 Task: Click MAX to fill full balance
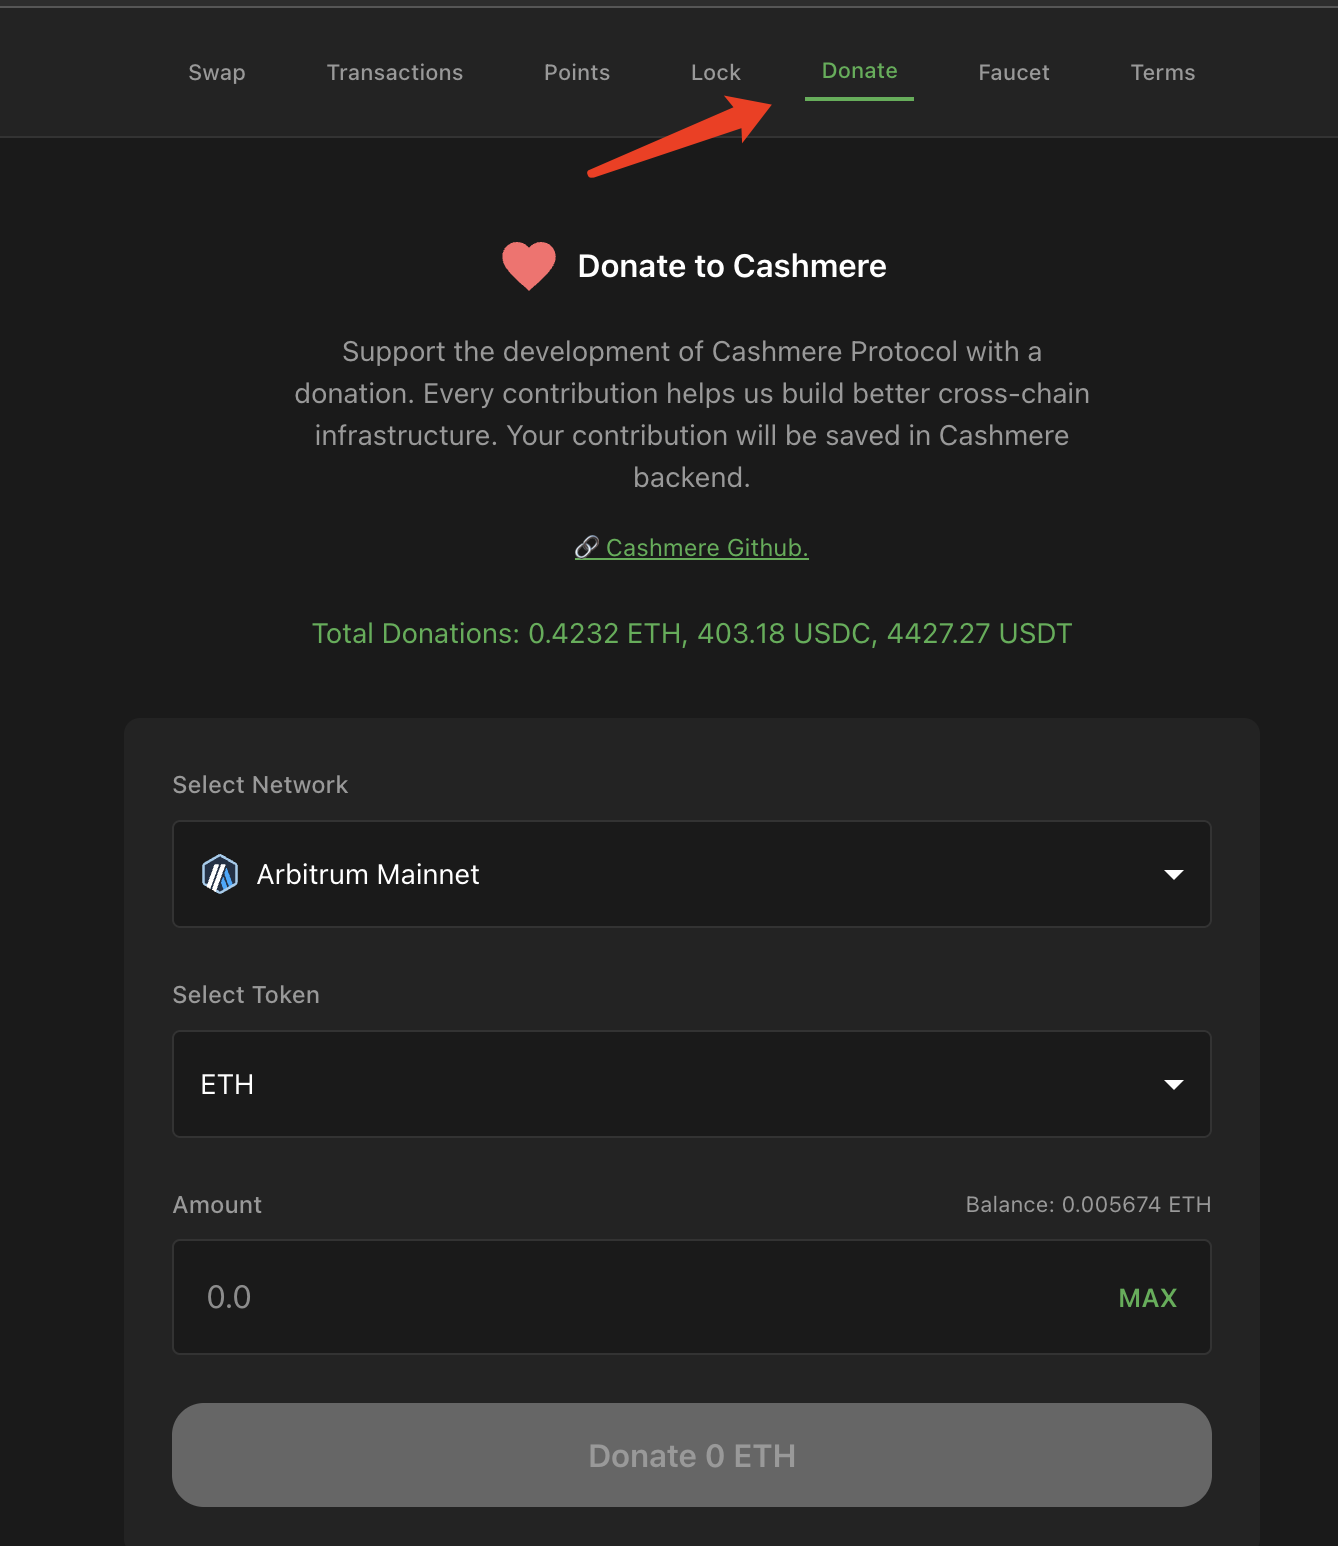pyautogui.click(x=1148, y=1298)
